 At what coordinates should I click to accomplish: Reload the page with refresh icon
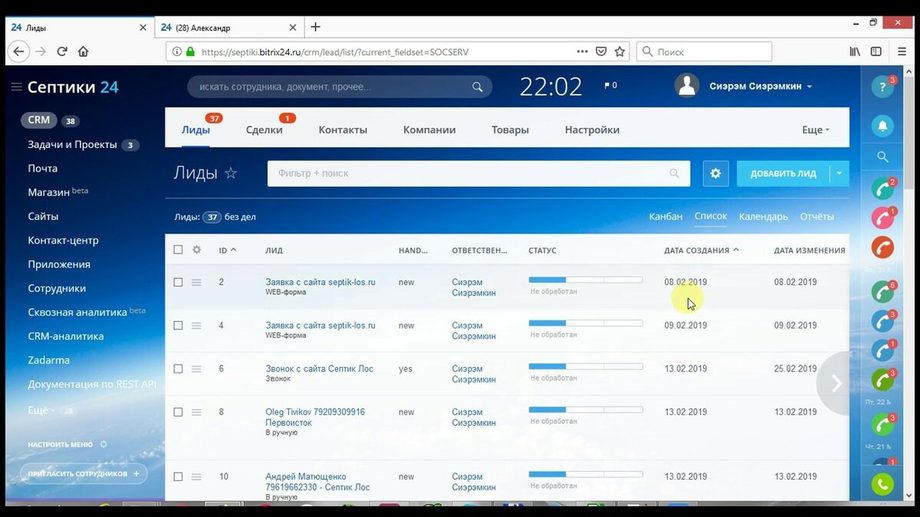tap(62, 52)
